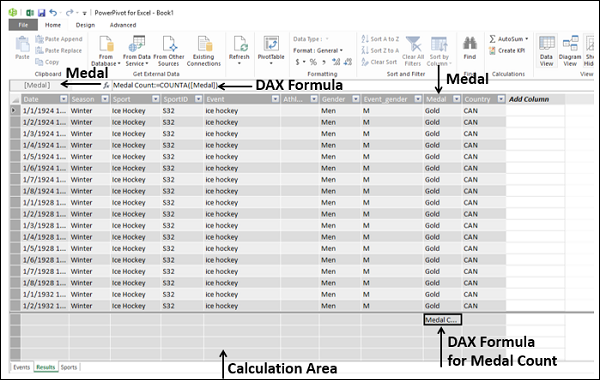Click the Copy button
Screen dimensions: 600x382
[x=47, y=62]
